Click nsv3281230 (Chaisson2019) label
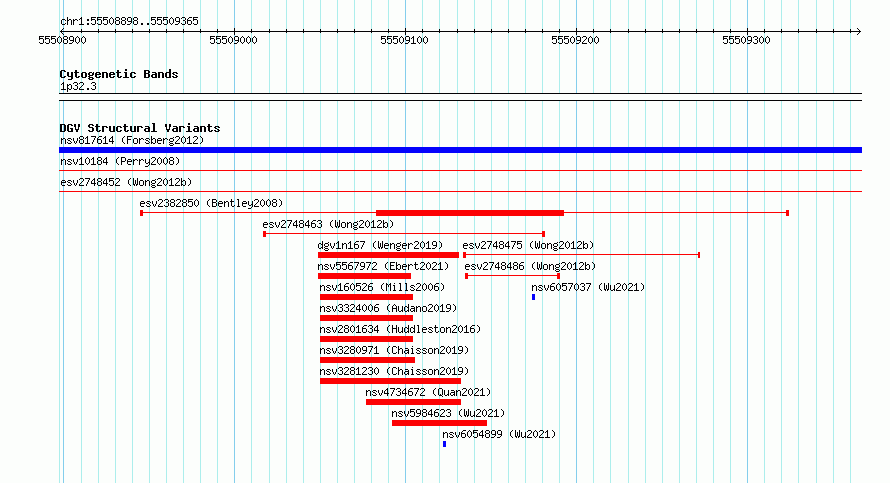This screenshot has height=483, width=890. 394,371
